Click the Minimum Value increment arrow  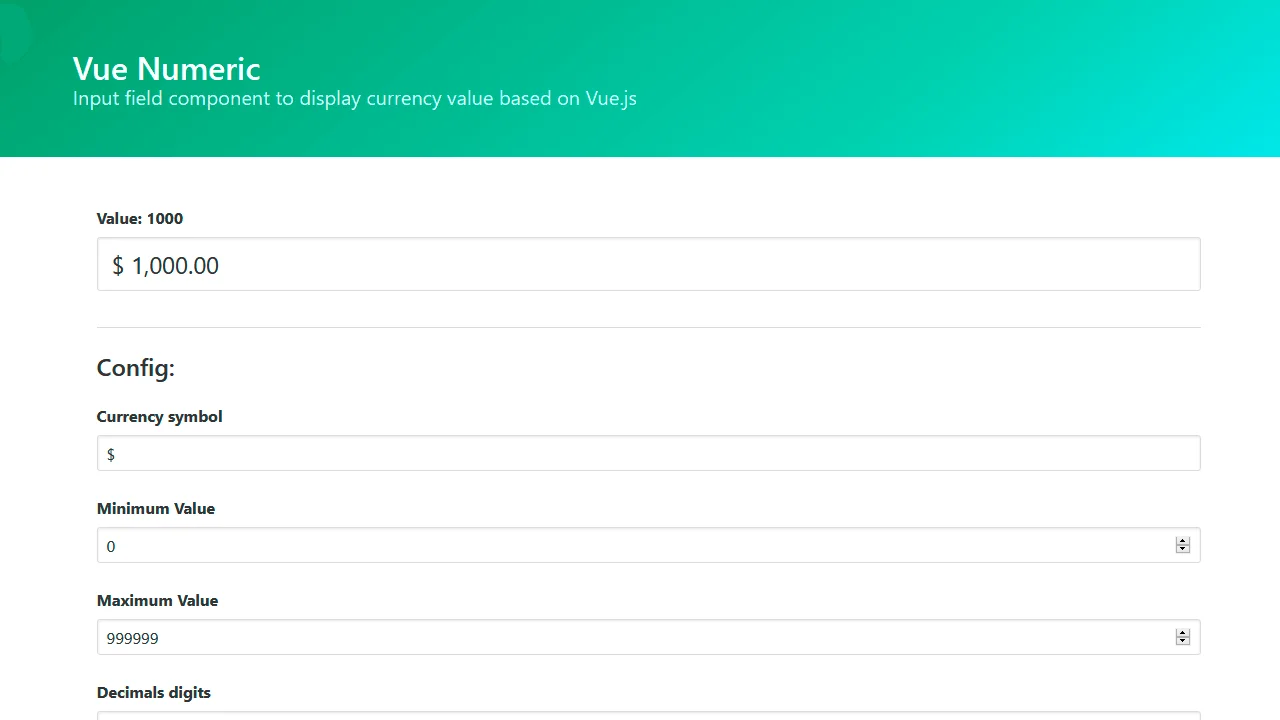1183,541
